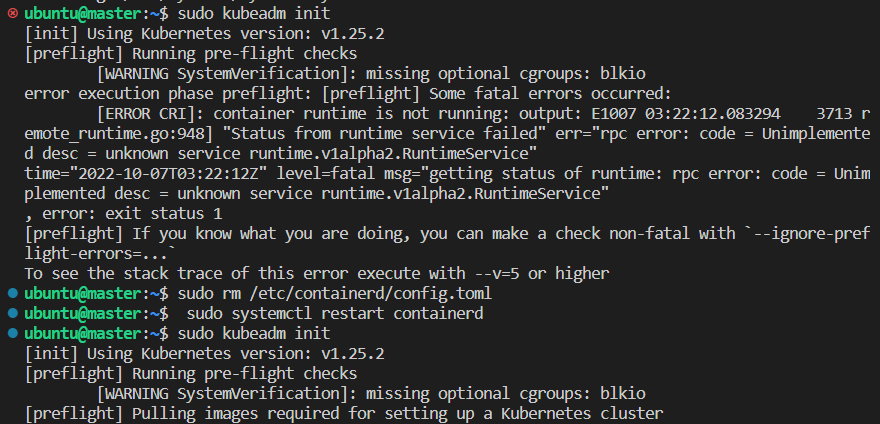Click the blue dot beside the rm config.toml command
880x424 pixels.
13,293
